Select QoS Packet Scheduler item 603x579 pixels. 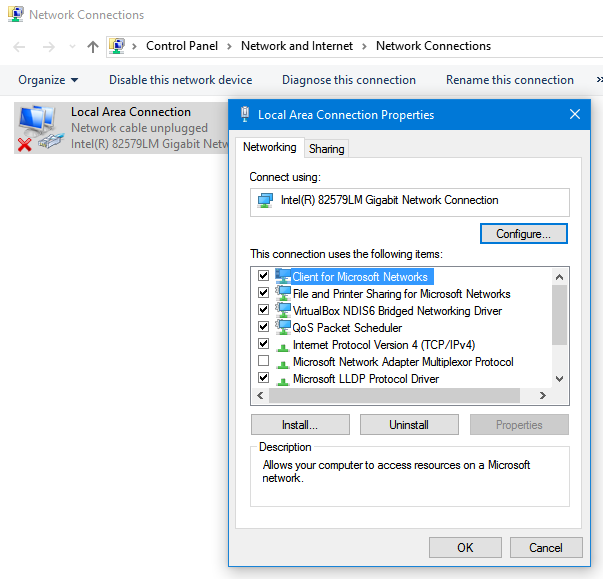click(347, 328)
